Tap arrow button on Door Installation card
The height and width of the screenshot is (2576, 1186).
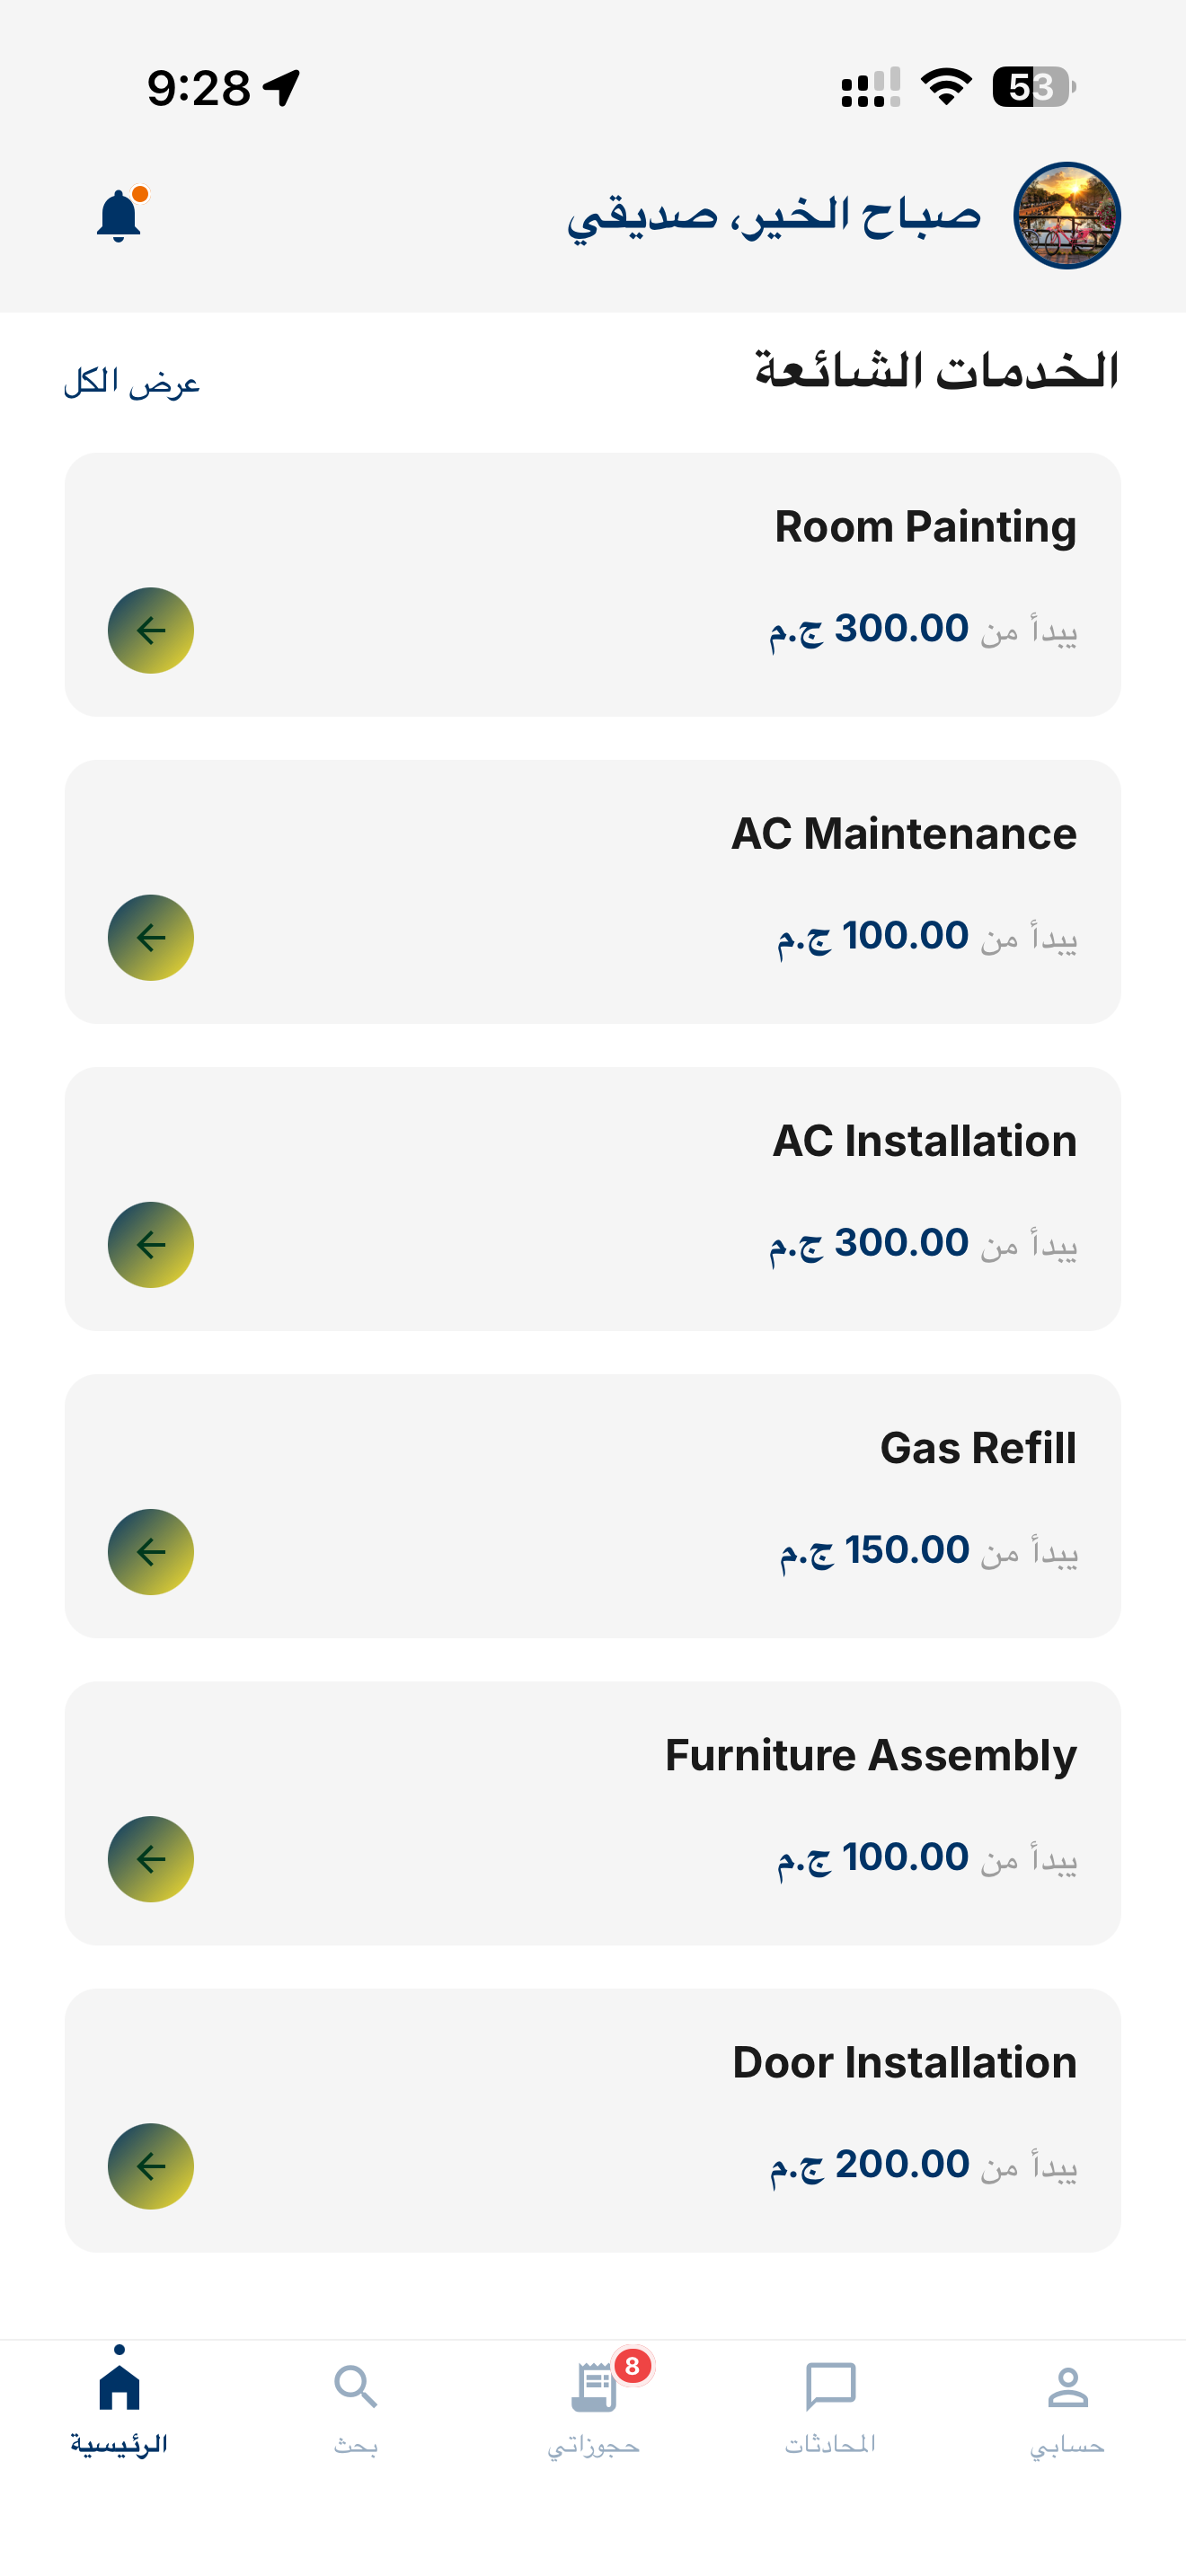[x=151, y=2165]
